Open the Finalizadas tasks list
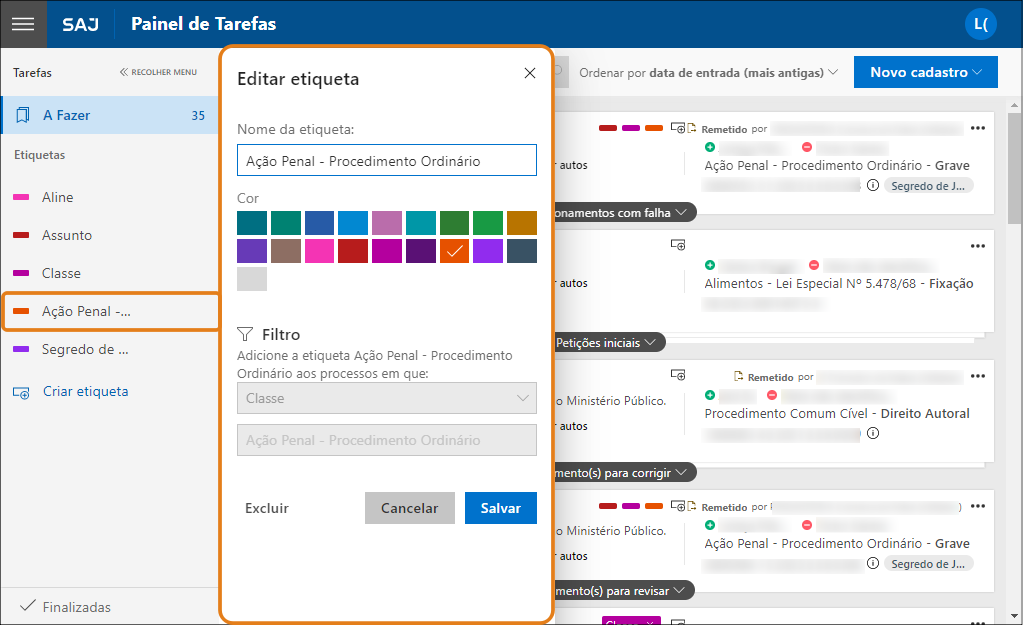This screenshot has height=625, width=1023. pos(76,607)
